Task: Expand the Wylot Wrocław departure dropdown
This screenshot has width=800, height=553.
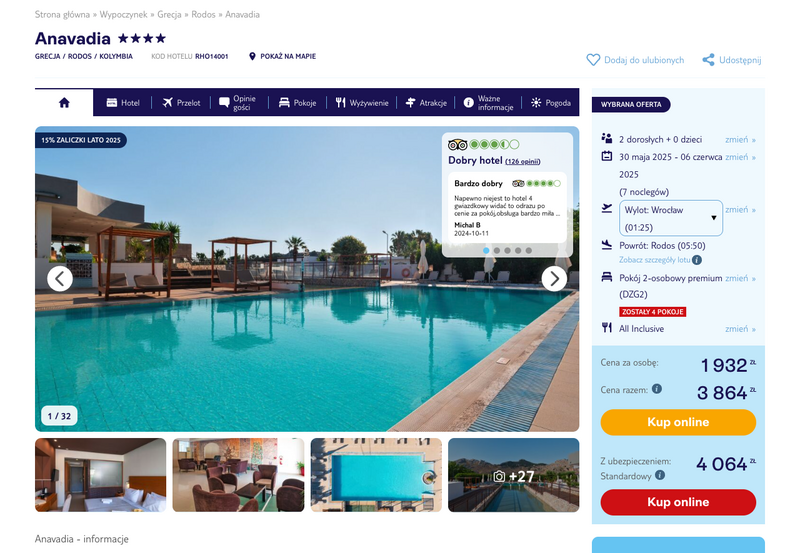Action: (x=671, y=218)
